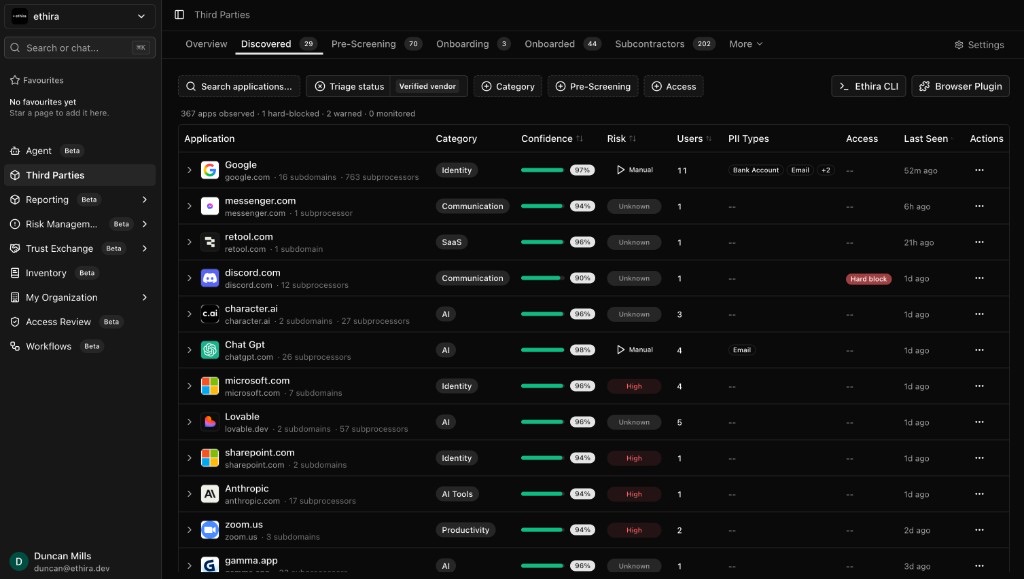Click the gamma.app logo
The image size is (1024, 579).
[210, 565]
